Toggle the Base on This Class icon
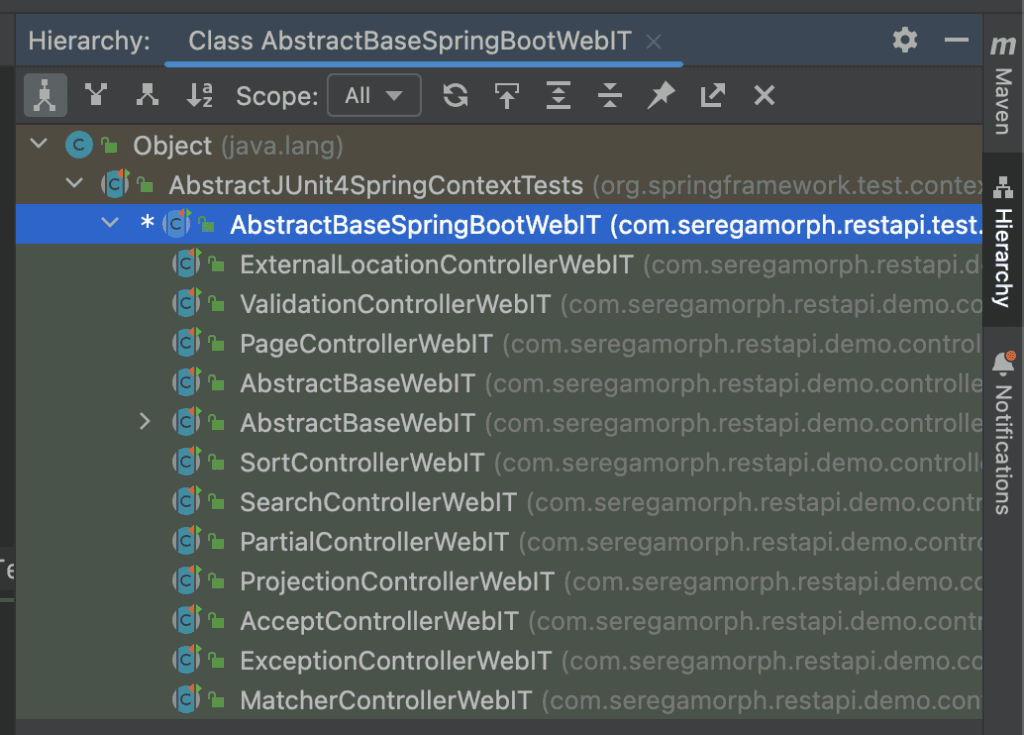The height and width of the screenshot is (735, 1024). tap(508, 95)
